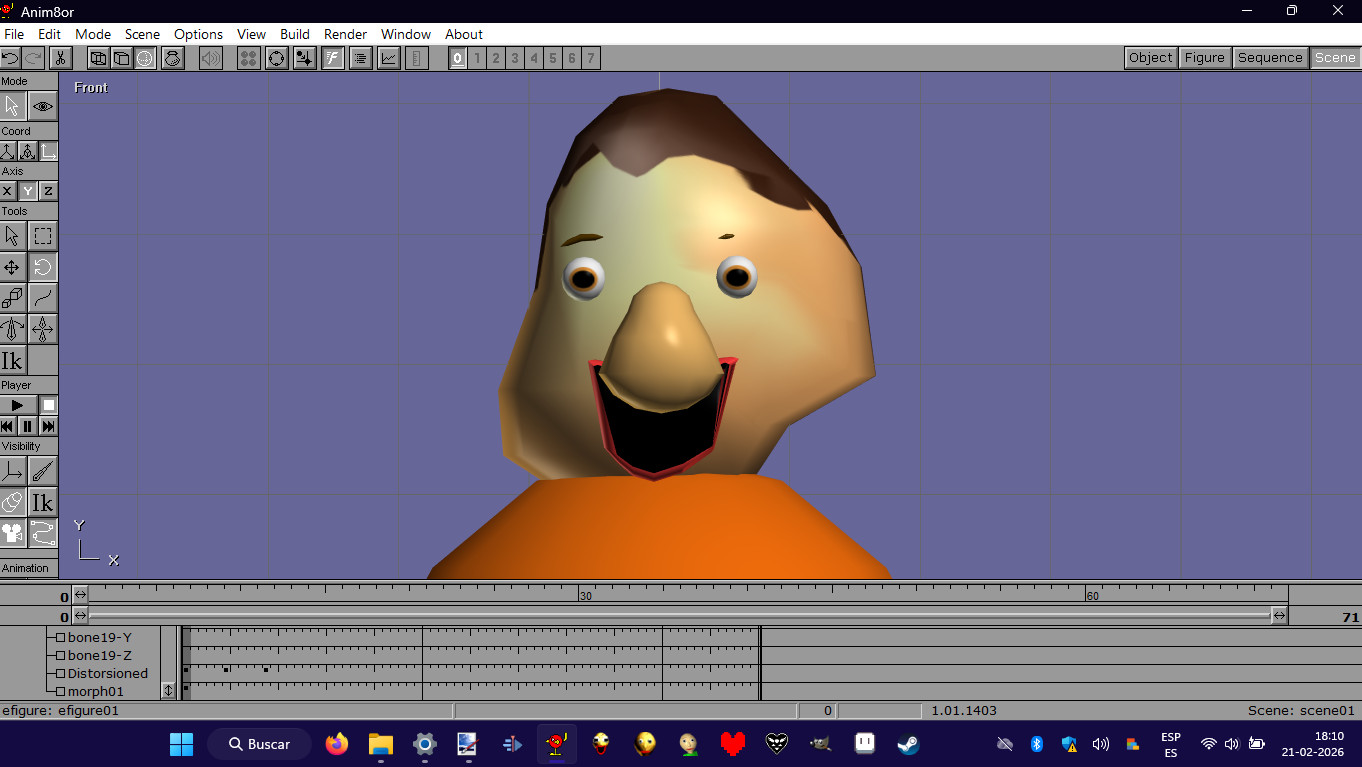
Task: Switch to wireframe view icon
Action: click(98, 58)
